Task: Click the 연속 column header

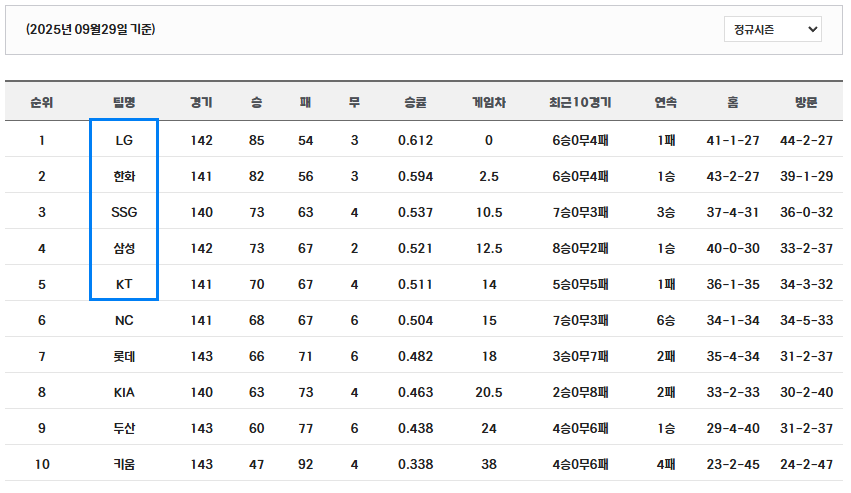Action: (666, 102)
